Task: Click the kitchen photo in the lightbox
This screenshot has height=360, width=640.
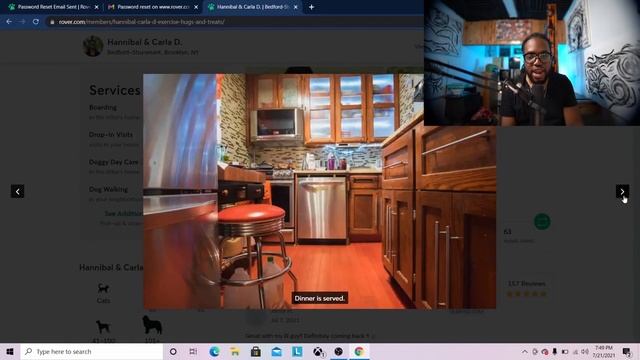Action: tap(319, 191)
